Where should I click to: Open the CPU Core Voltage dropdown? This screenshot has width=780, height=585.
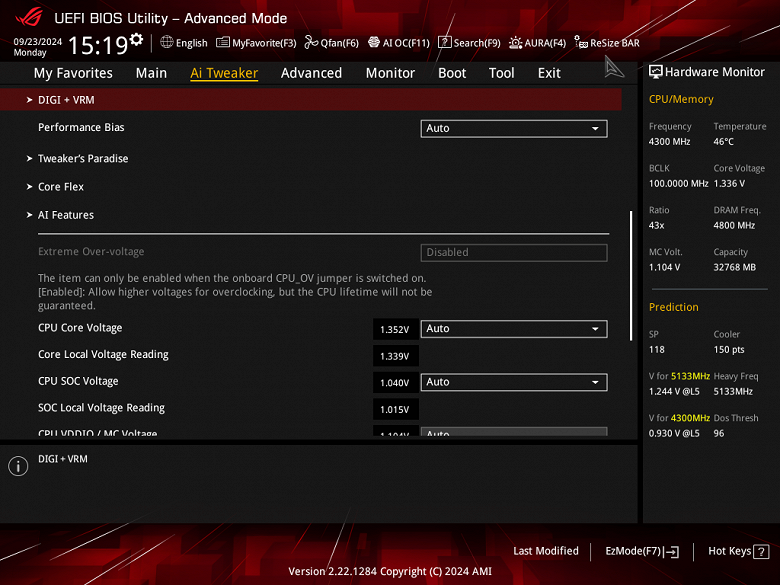click(514, 329)
